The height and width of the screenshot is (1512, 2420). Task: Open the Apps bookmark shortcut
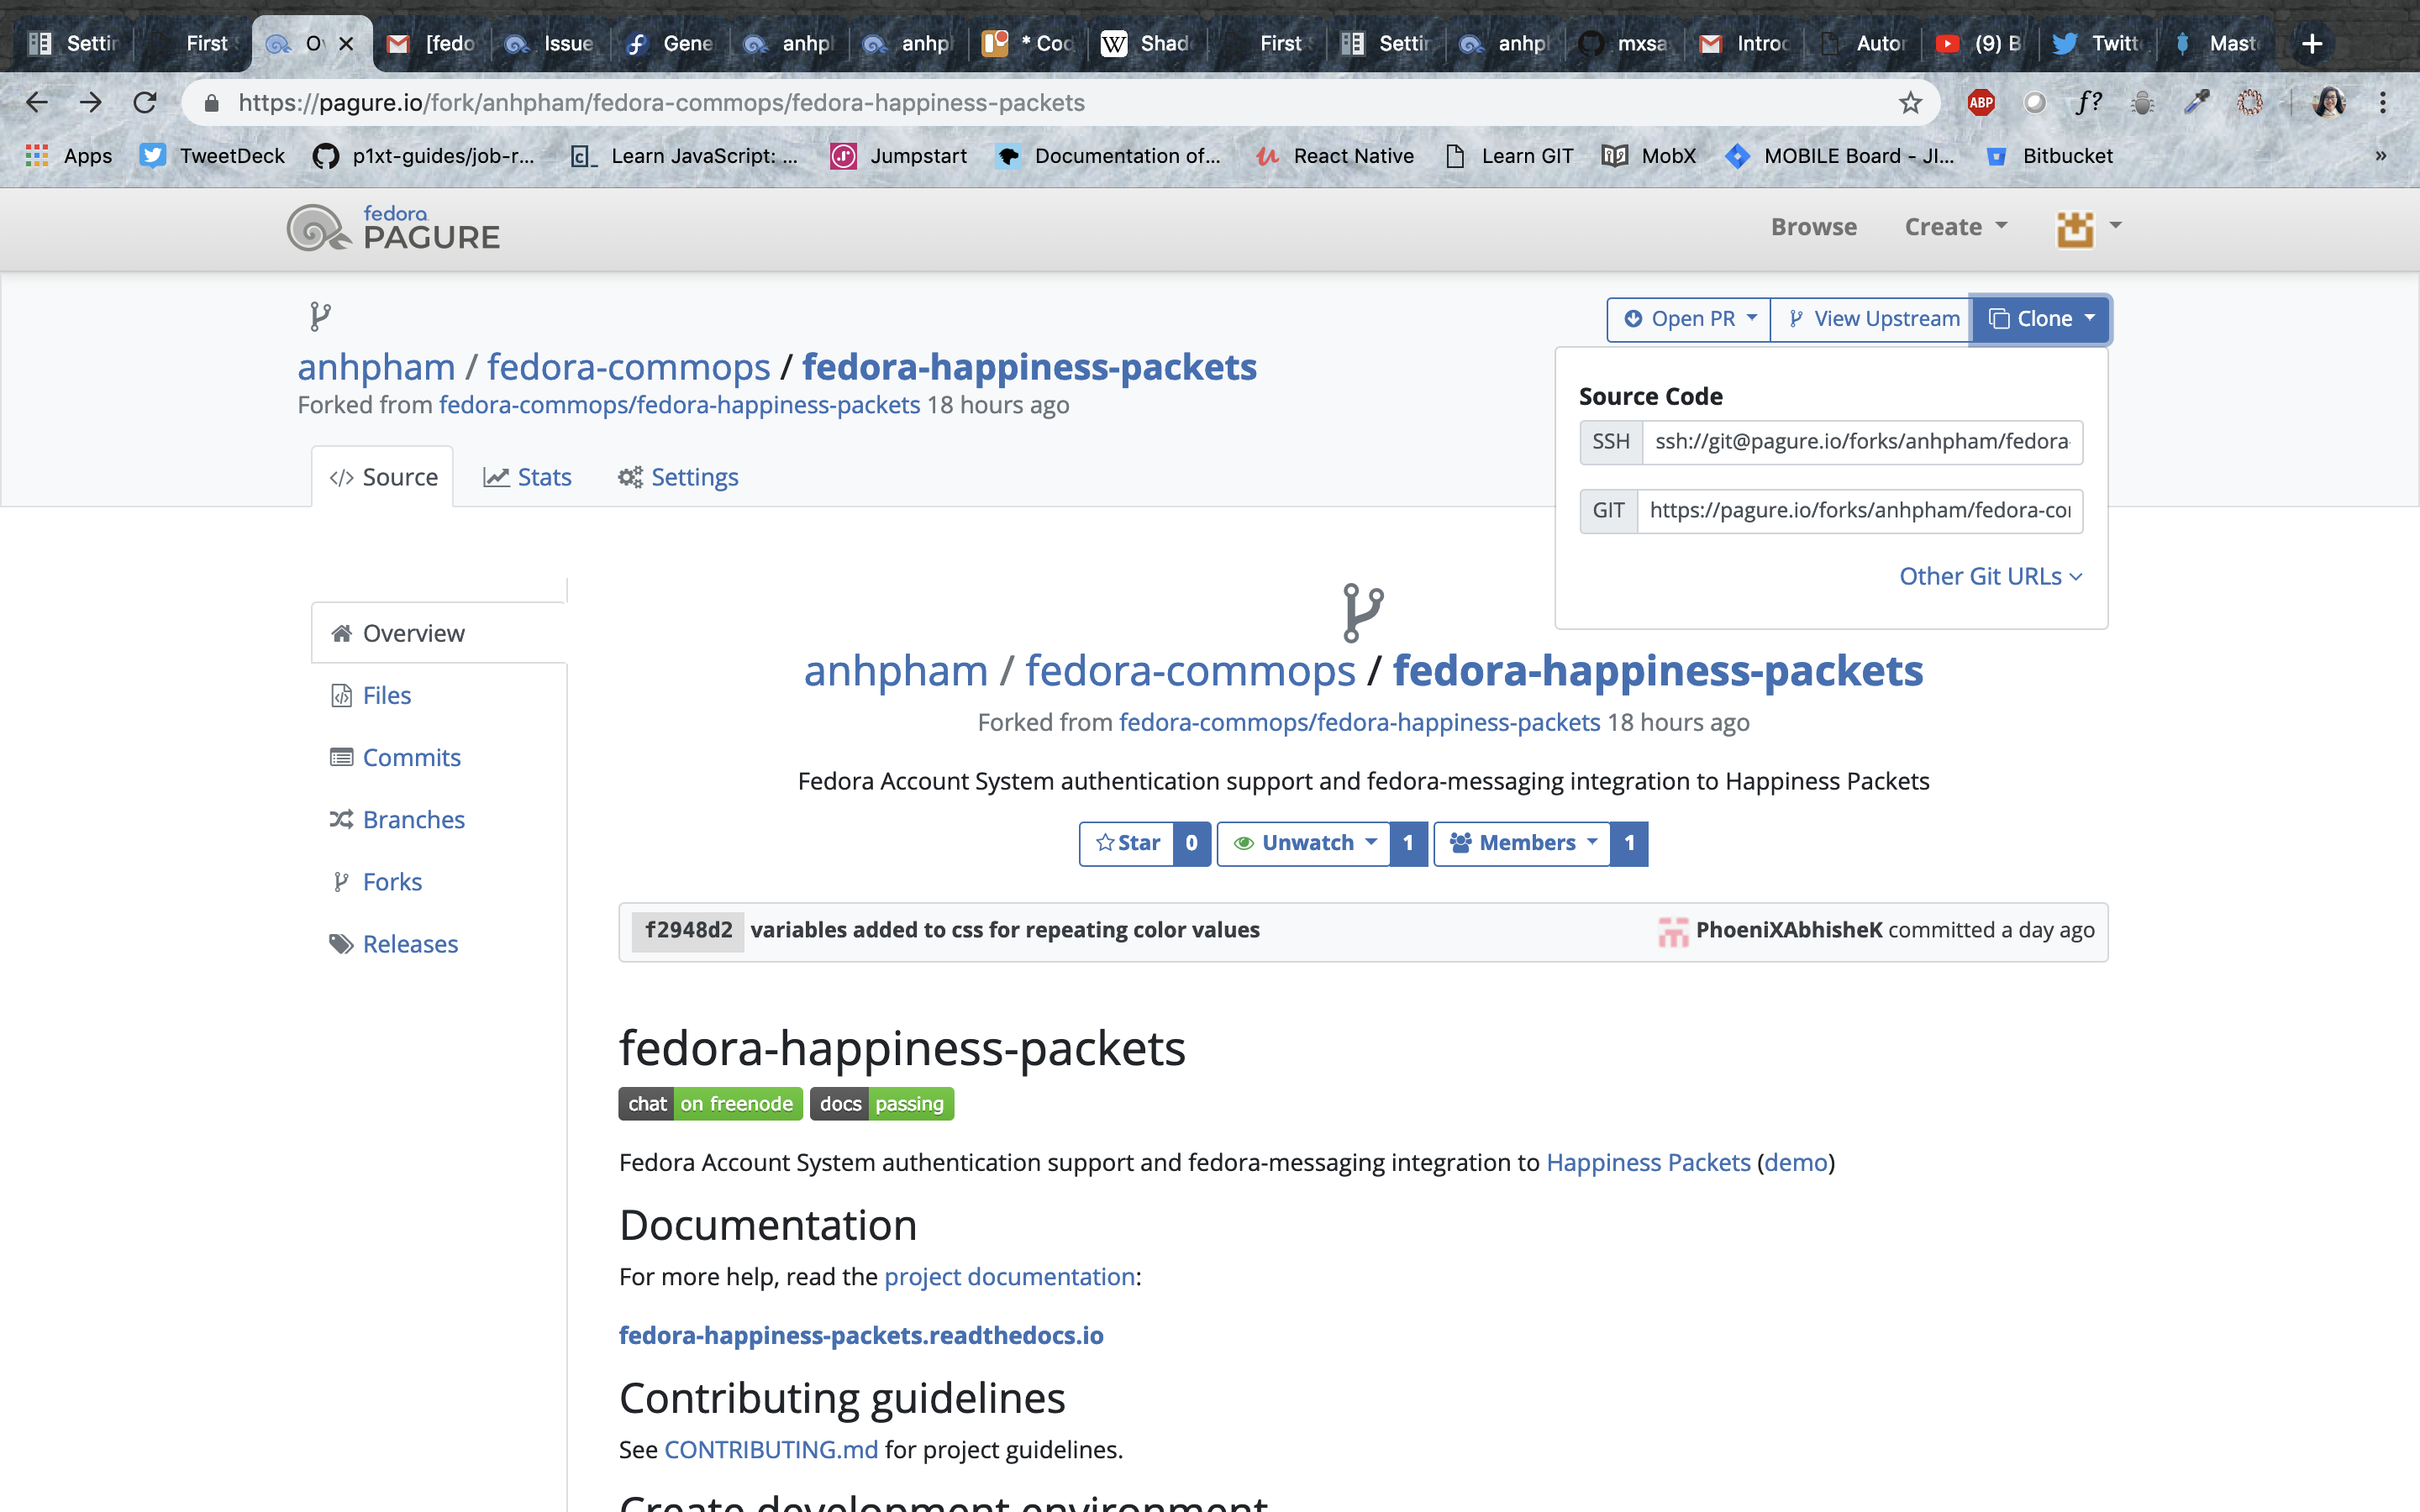[69, 155]
